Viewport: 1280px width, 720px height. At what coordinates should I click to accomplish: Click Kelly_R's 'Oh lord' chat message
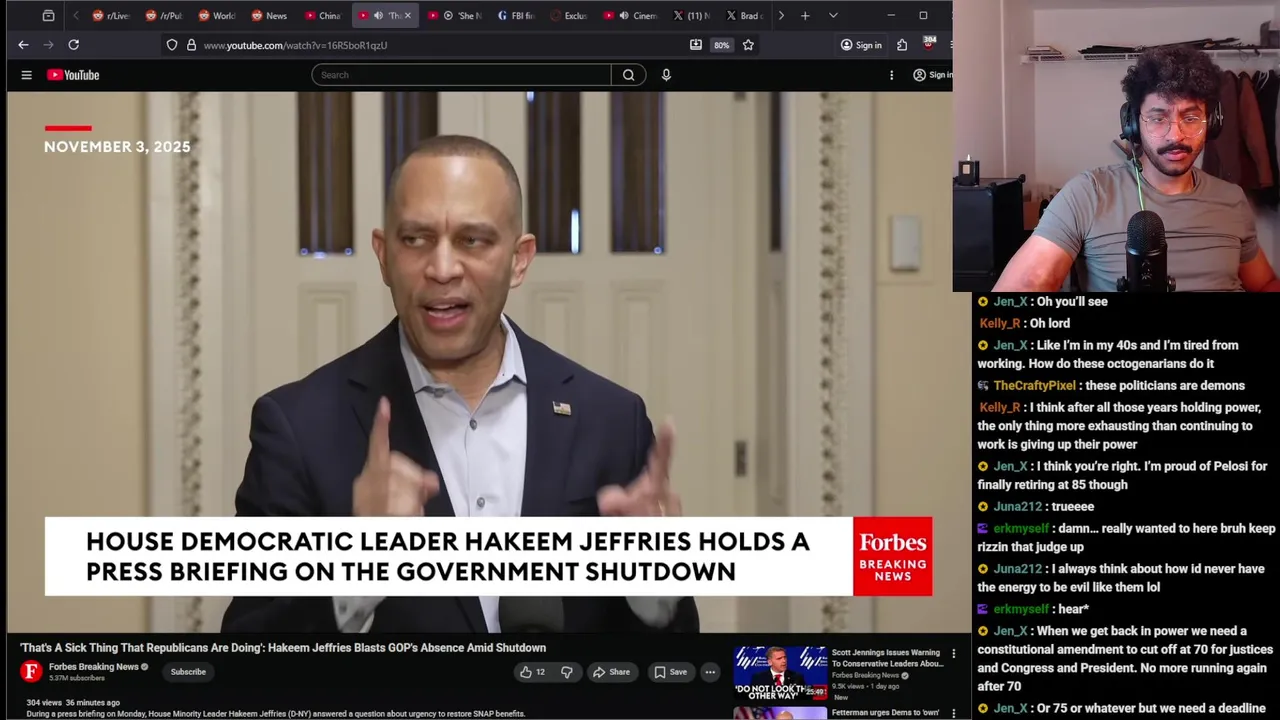(x=1025, y=323)
